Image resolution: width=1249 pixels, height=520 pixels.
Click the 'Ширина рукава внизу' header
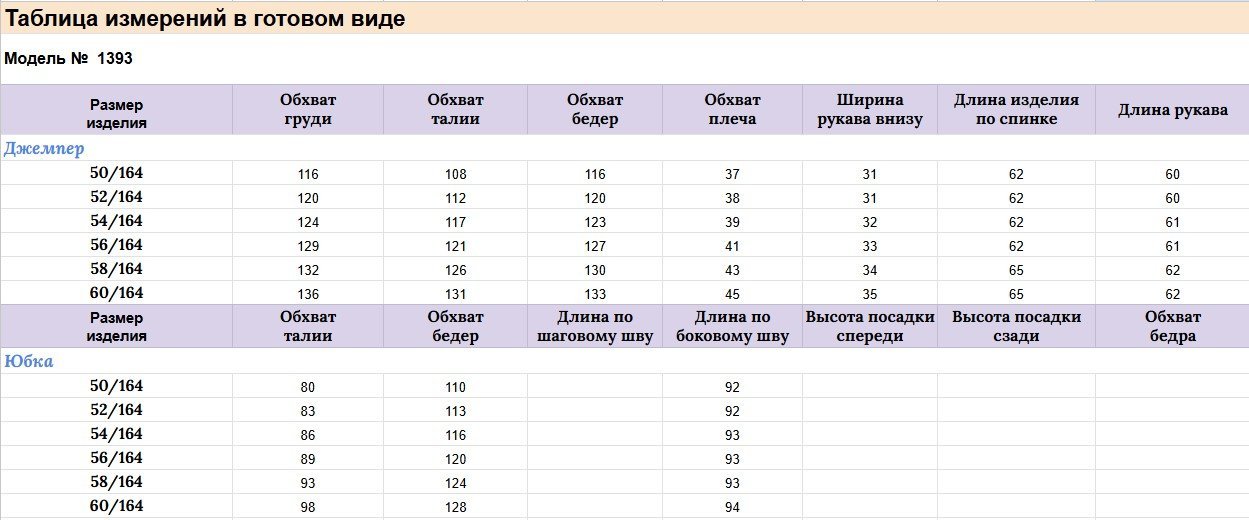869,109
